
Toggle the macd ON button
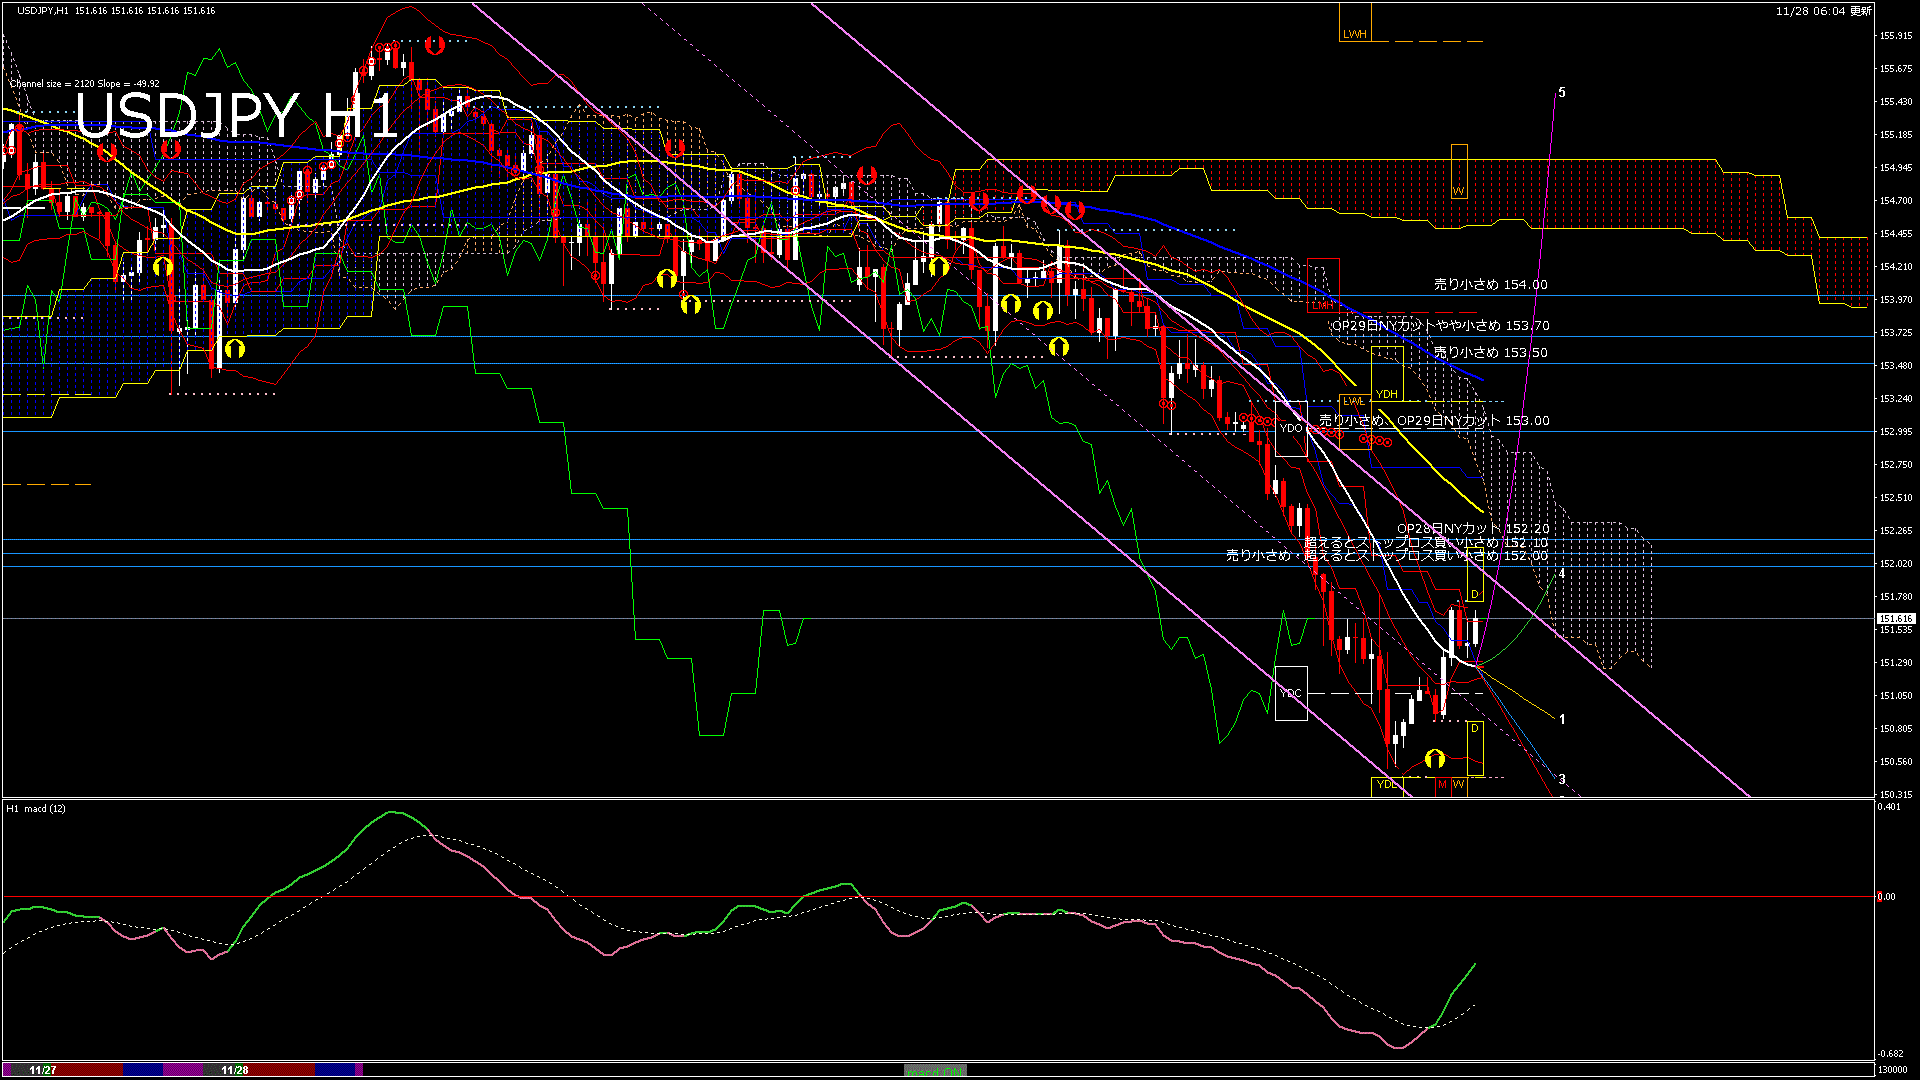pyautogui.click(x=935, y=1071)
